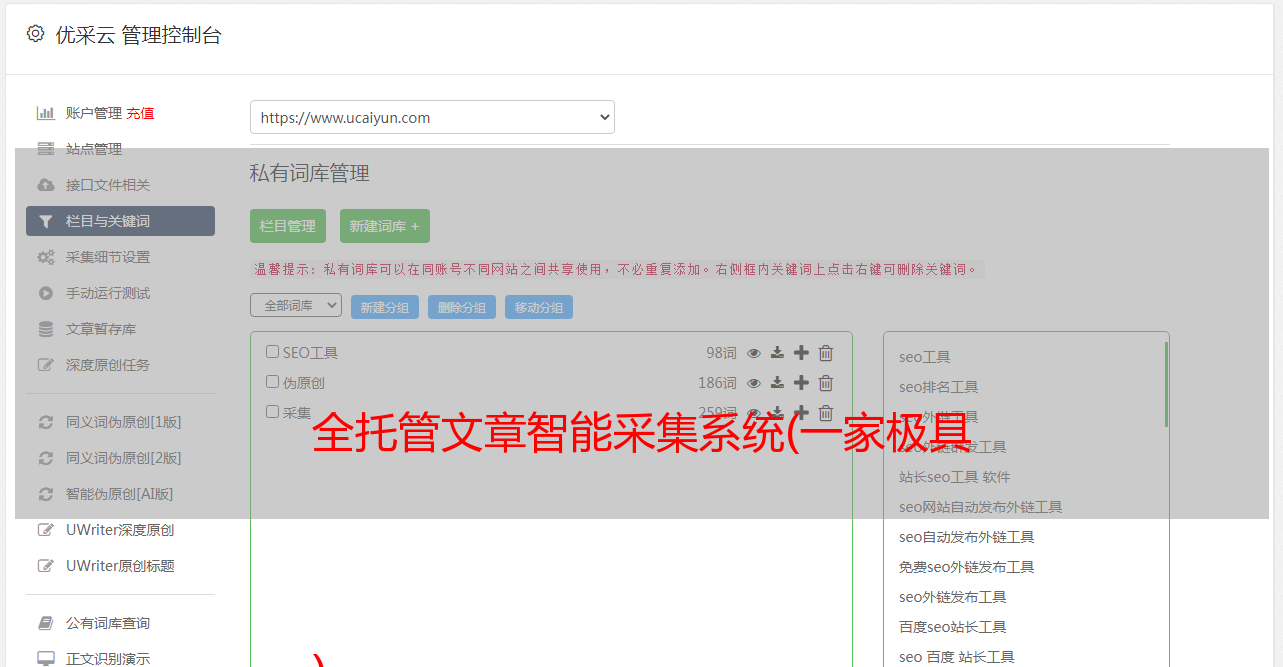
Task: Download the SEO工具 word library
Action: (777, 353)
